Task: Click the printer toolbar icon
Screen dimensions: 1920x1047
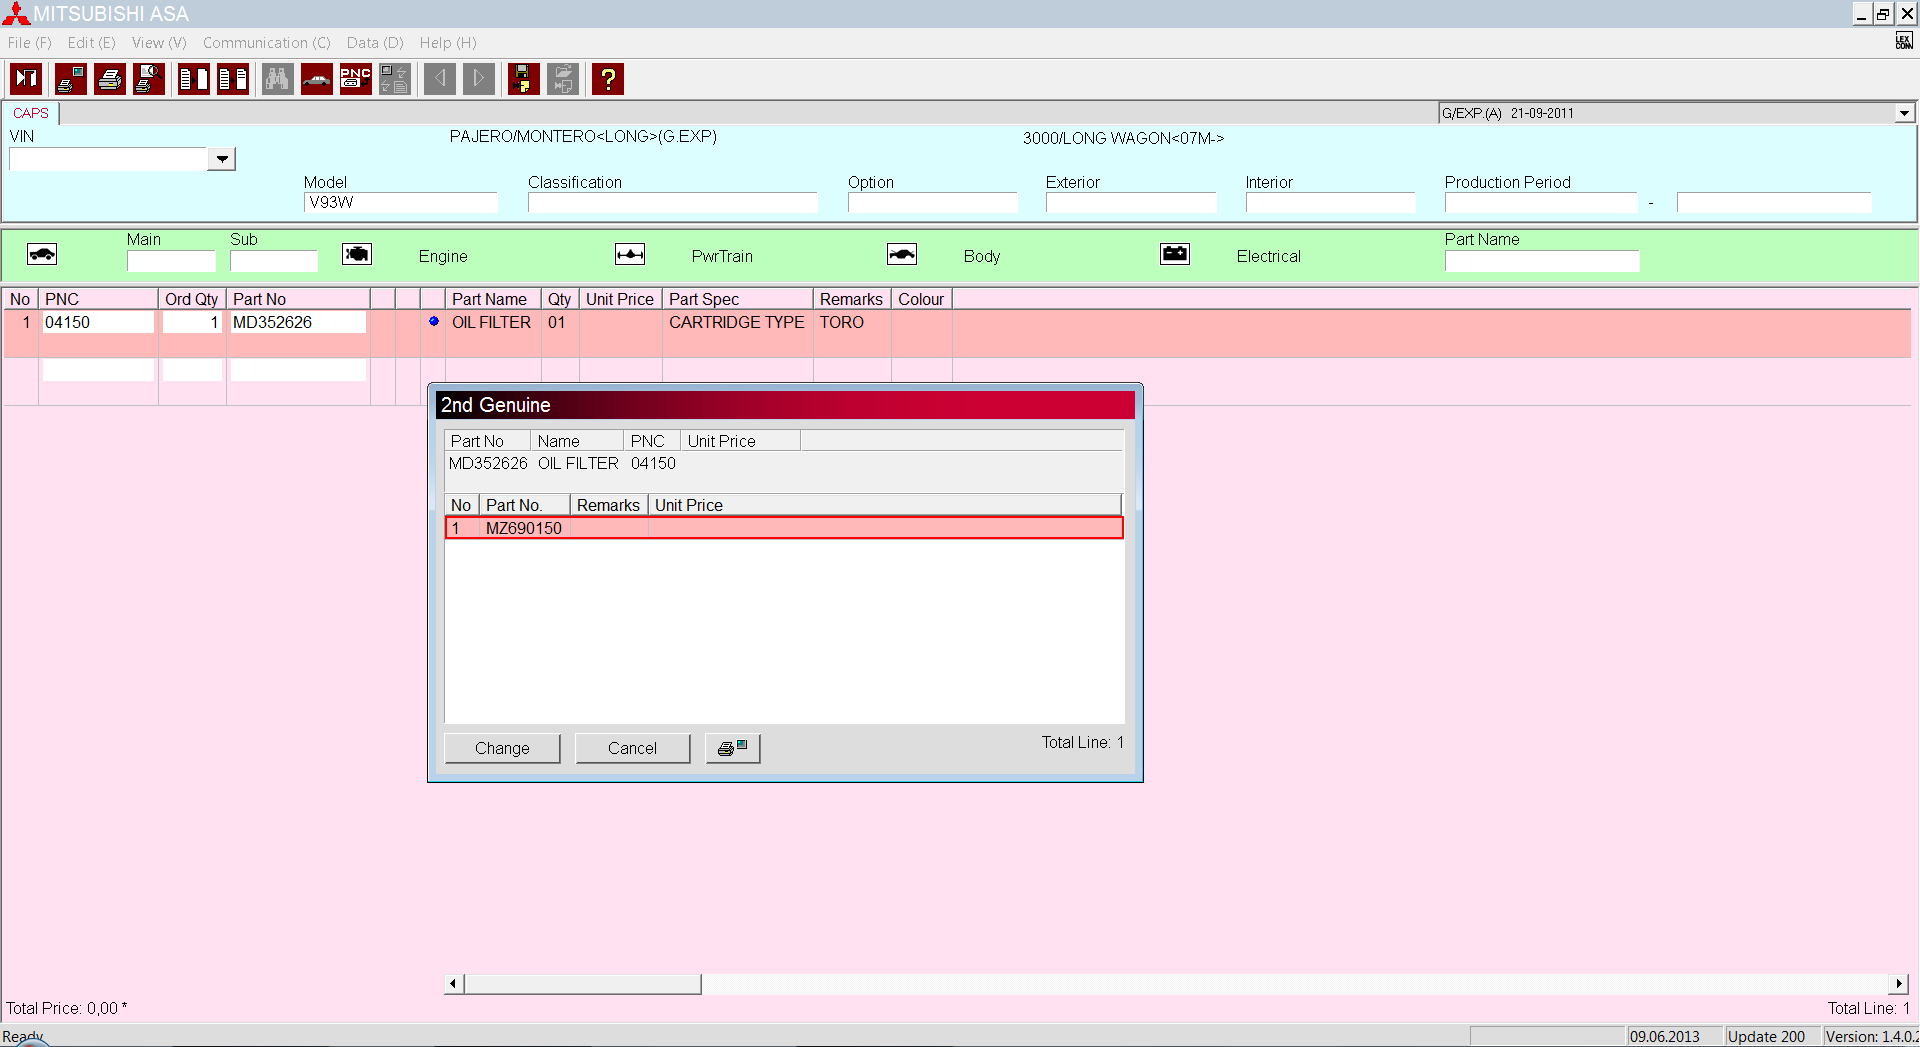Action: 110,79
